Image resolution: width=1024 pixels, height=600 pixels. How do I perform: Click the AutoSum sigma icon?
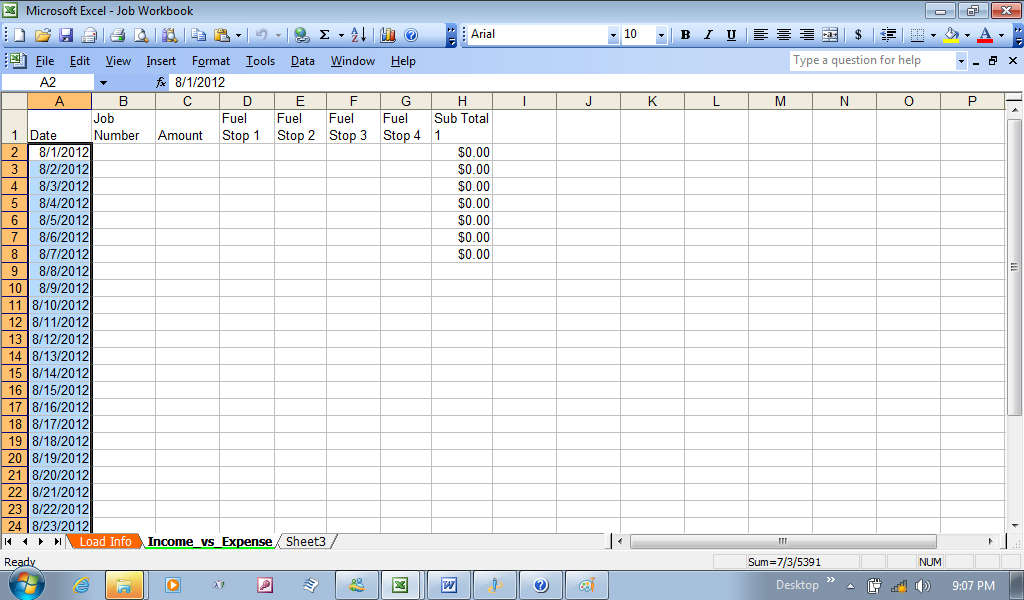pos(324,35)
